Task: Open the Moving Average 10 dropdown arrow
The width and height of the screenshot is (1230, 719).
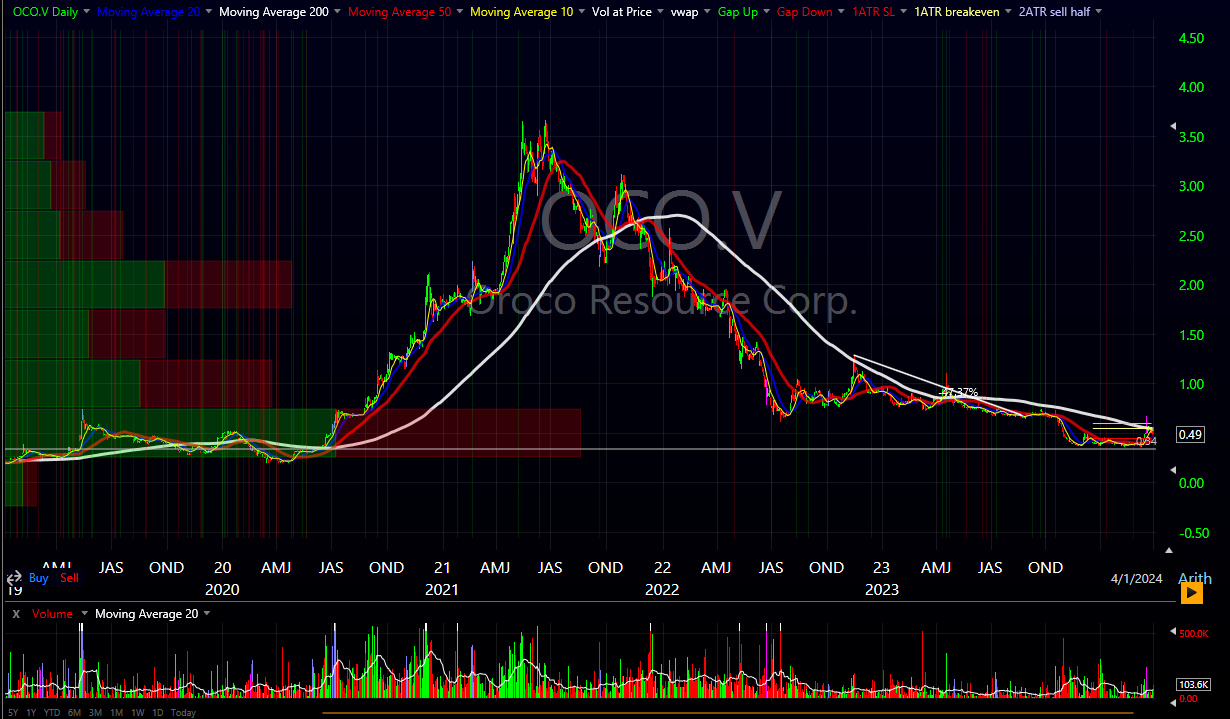Action: pos(582,12)
